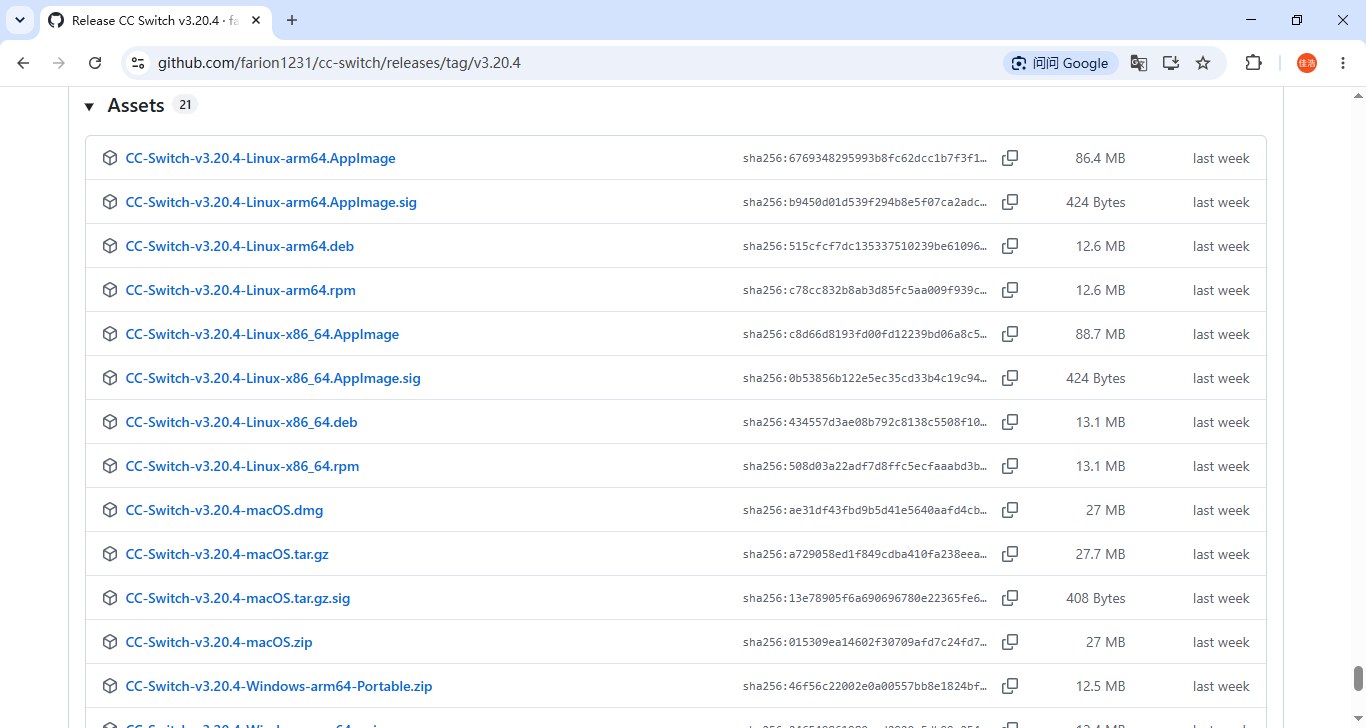Copy SHA256 hash for macOS.dmg
The image size is (1366, 728).
point(1010,510)
